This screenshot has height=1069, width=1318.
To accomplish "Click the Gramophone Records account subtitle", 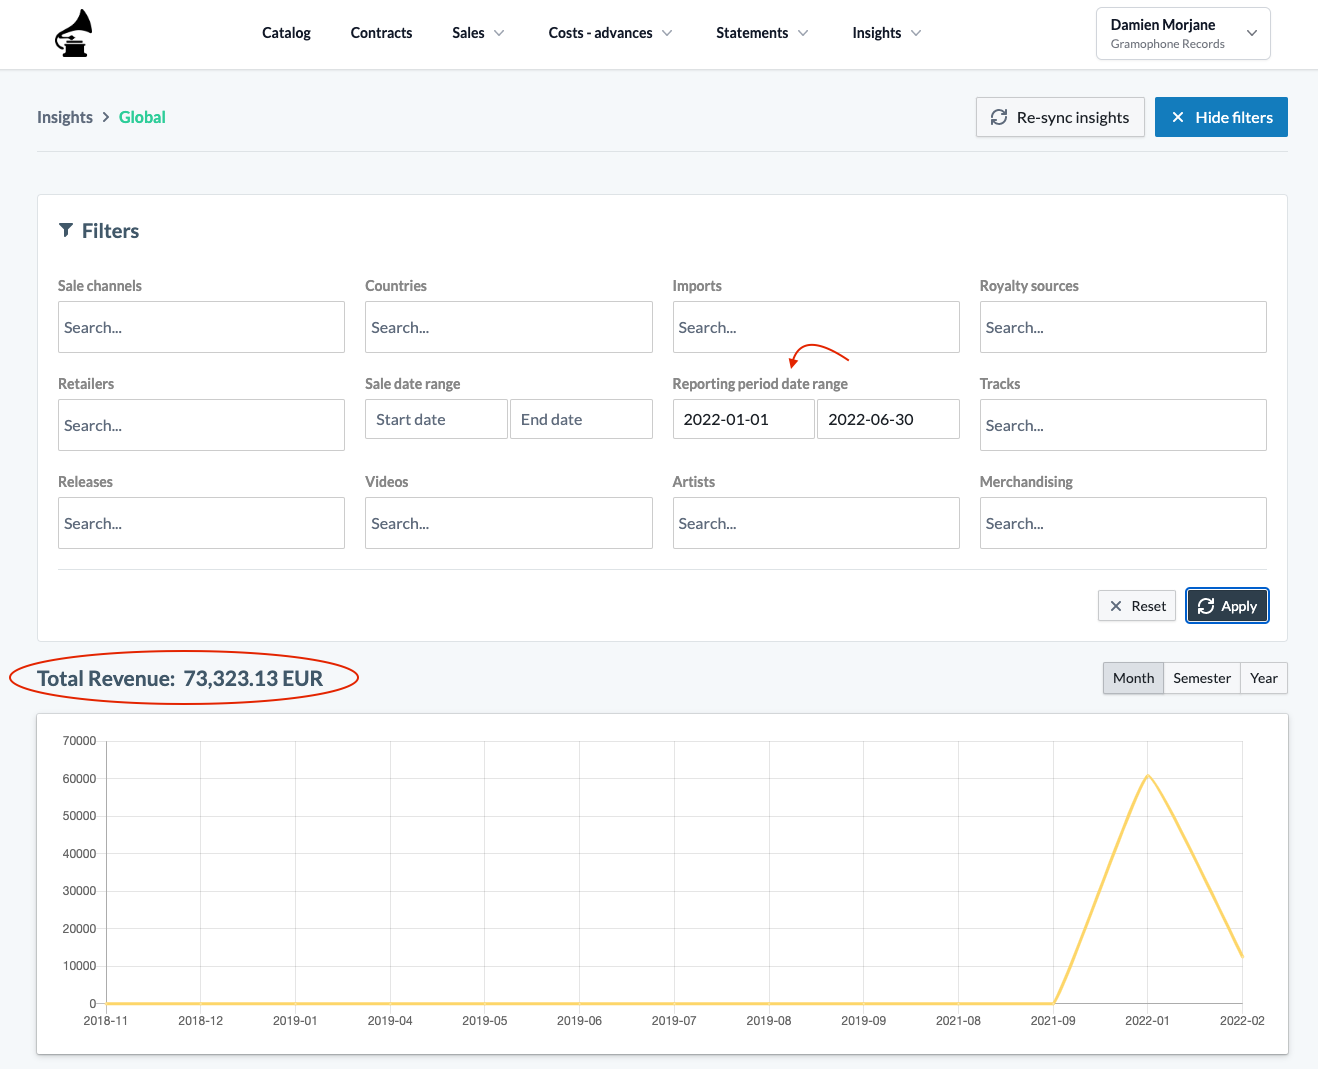I will pos(1167,44).
